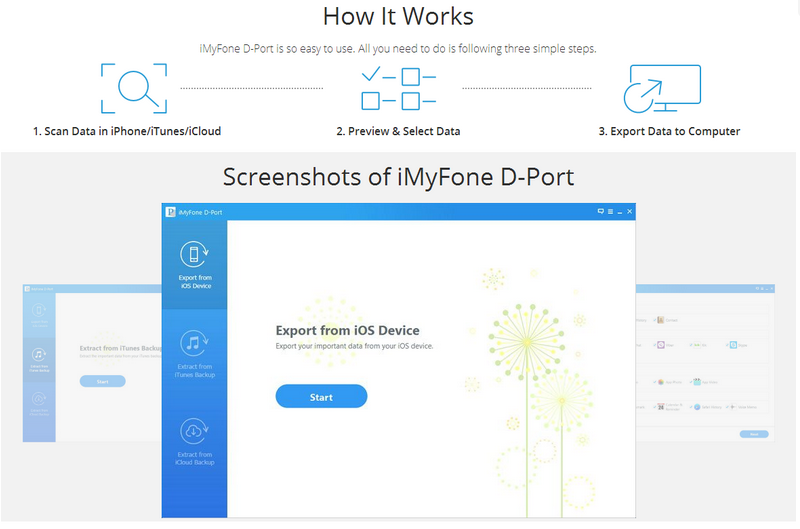Toggle the Skype checkbox in right screenshot
This screenshot has height=529, width=800.
click(x=727, y=345)
